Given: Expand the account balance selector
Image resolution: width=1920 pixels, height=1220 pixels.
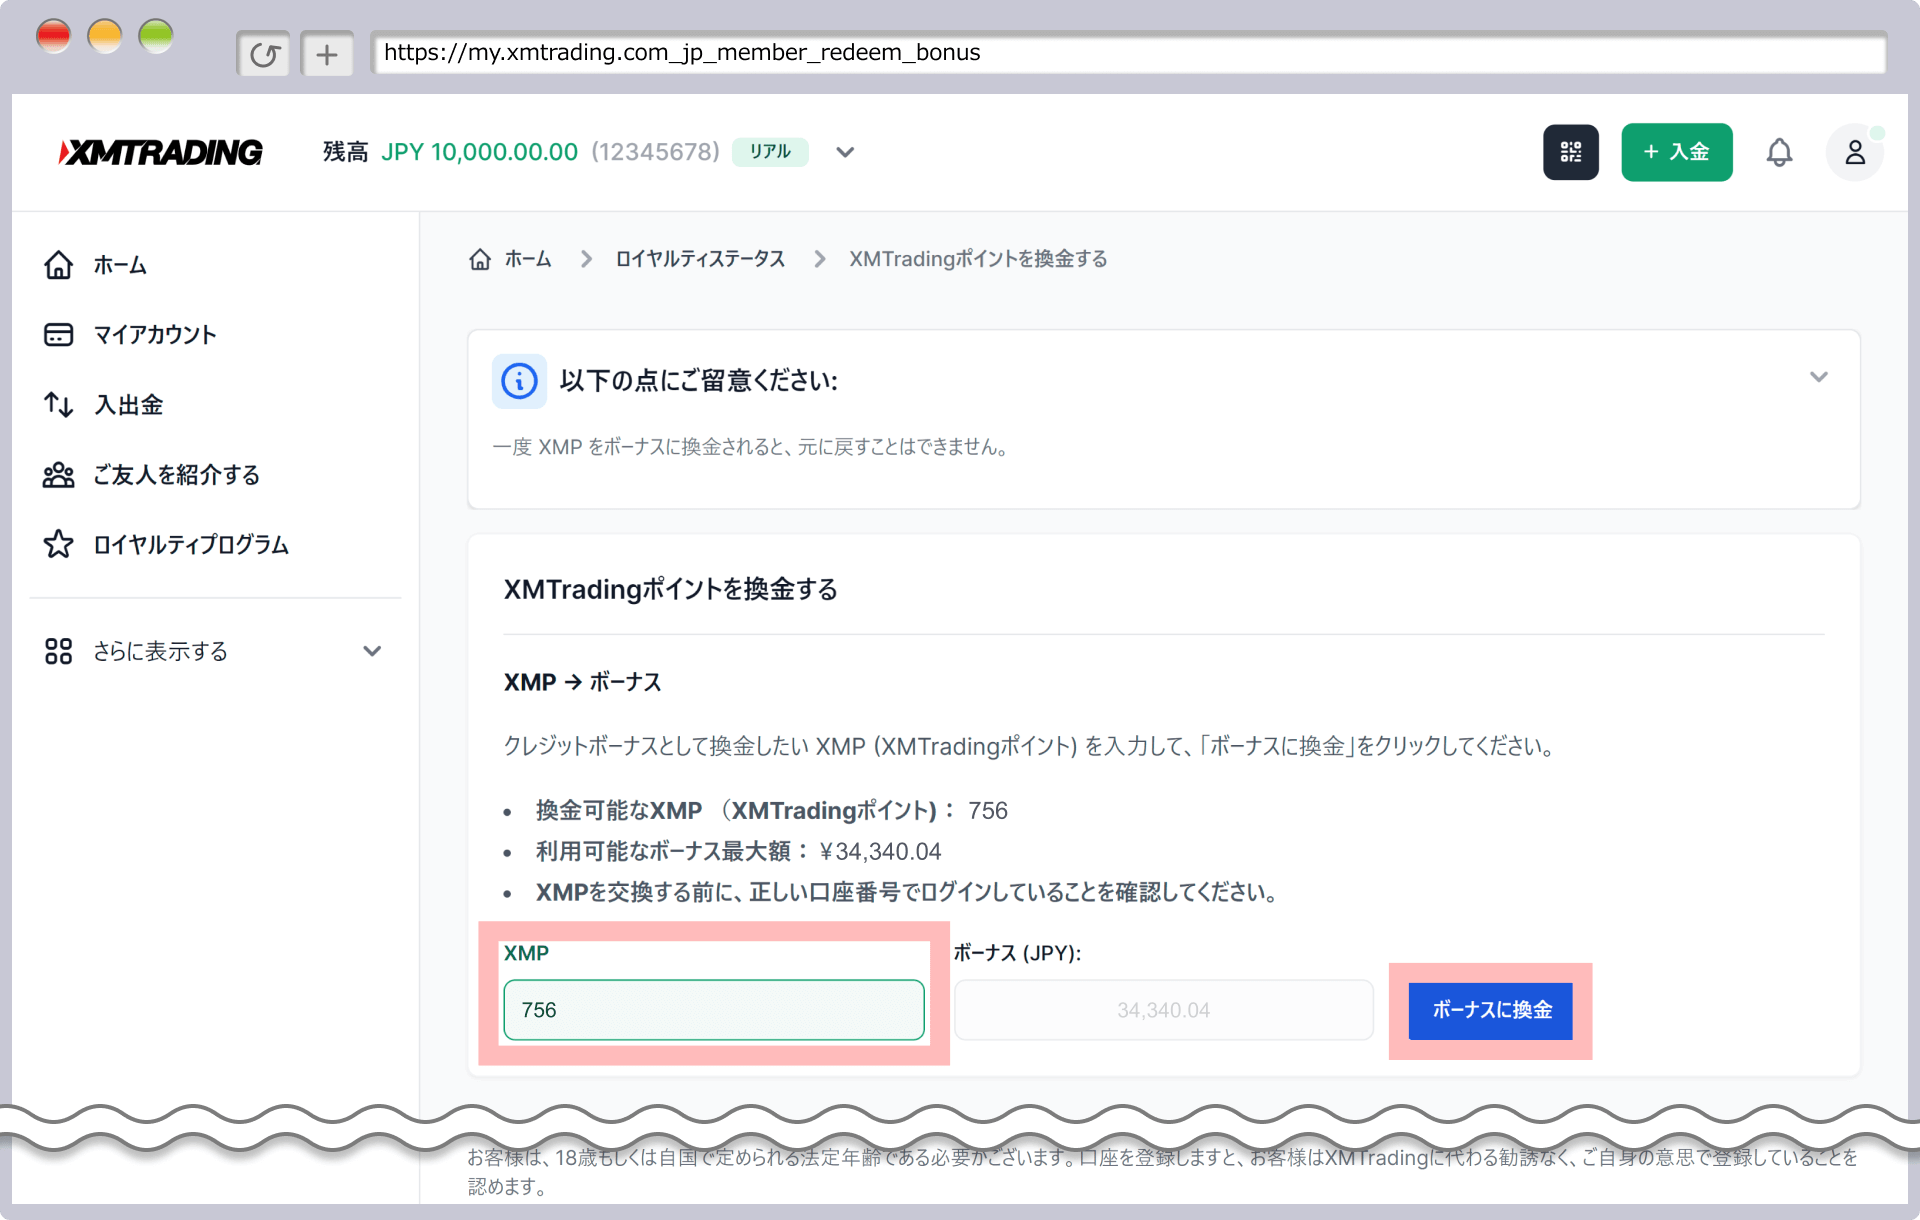Looking at the screenshot, I should coord(845,152).
